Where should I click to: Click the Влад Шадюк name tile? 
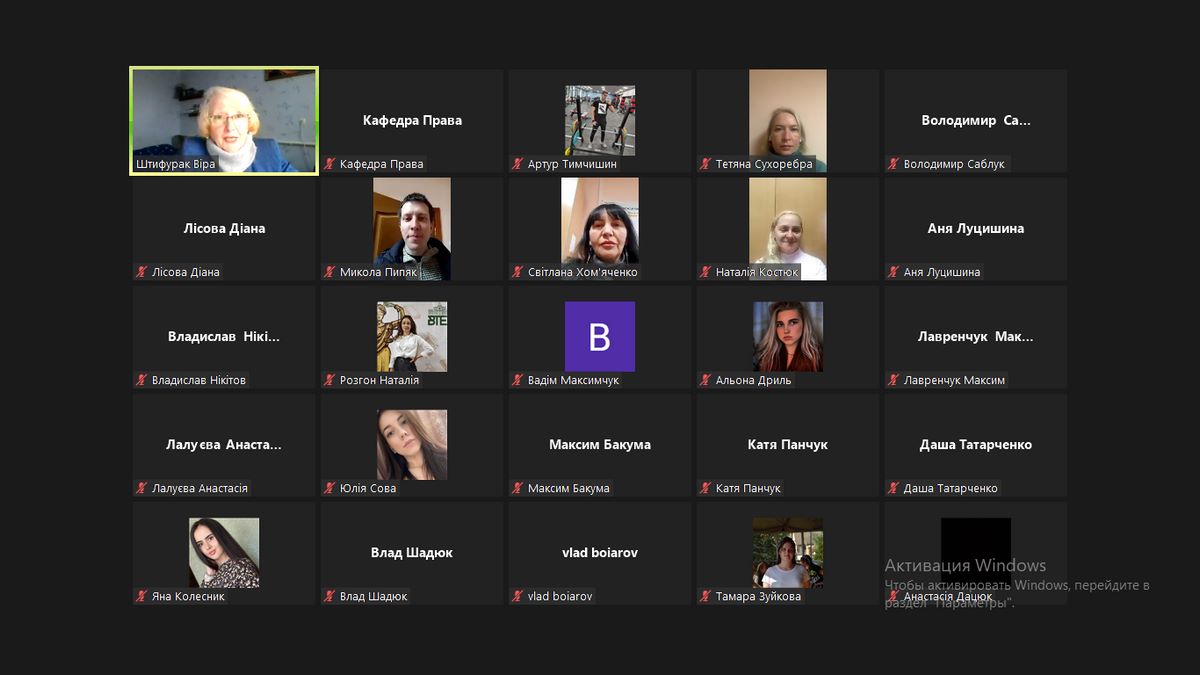[412, 553]
